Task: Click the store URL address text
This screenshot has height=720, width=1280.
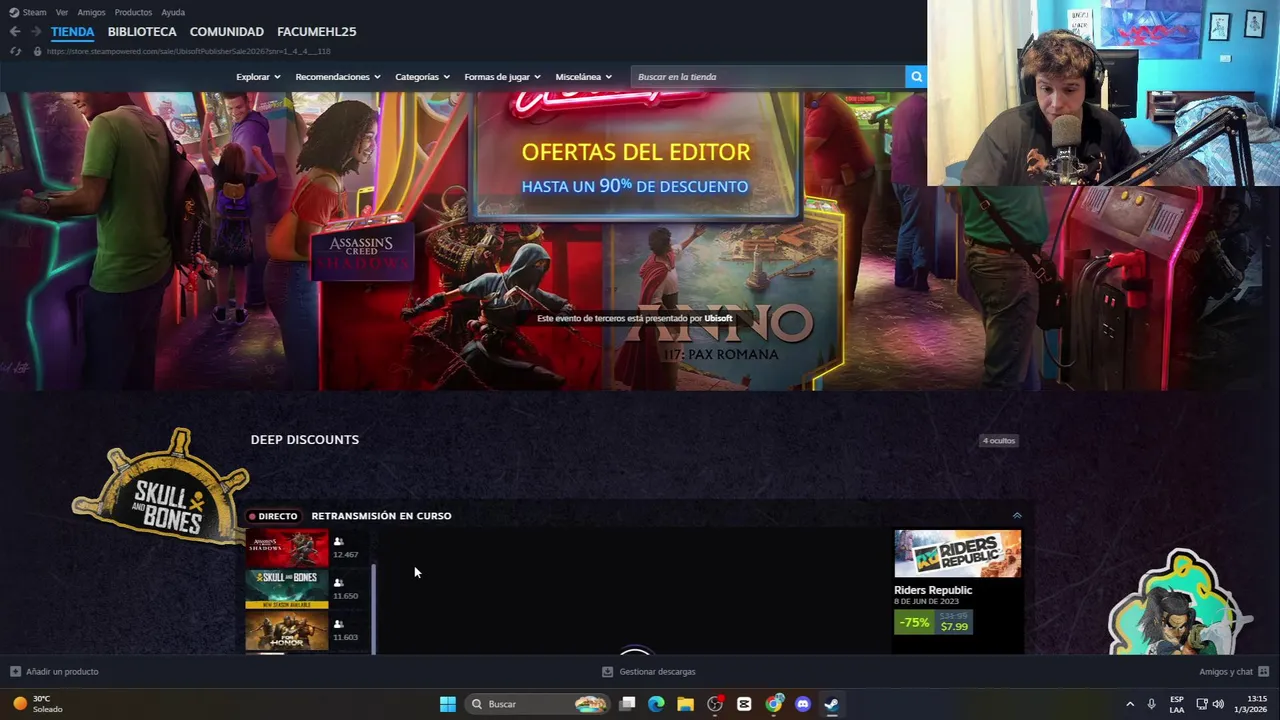Action: 188,51
